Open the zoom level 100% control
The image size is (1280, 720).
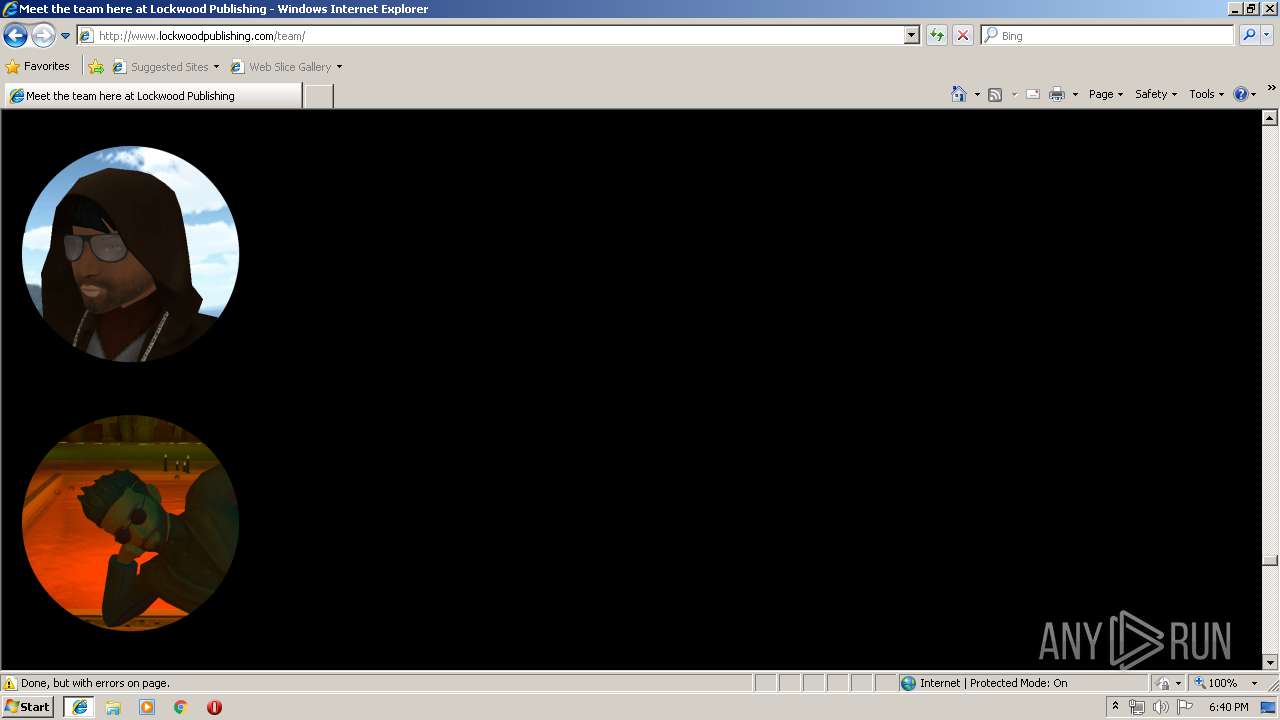(x=1215, y=684)
